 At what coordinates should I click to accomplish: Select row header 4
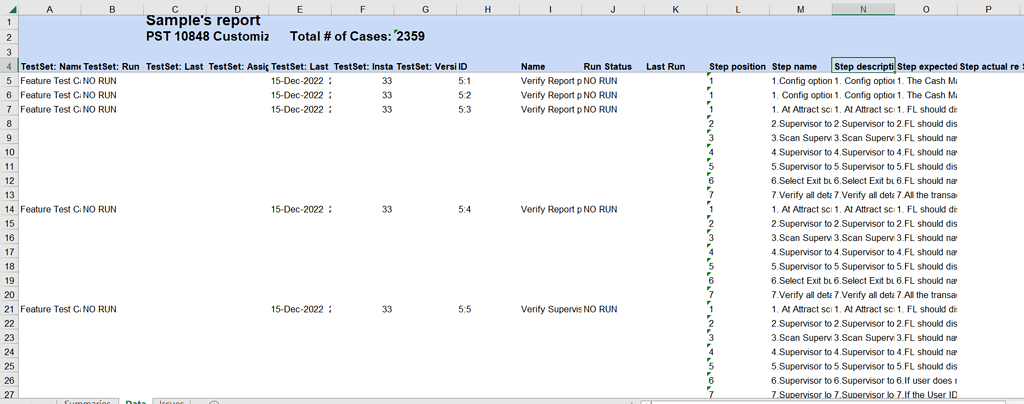pyautogui.click(x=9, y=67)
